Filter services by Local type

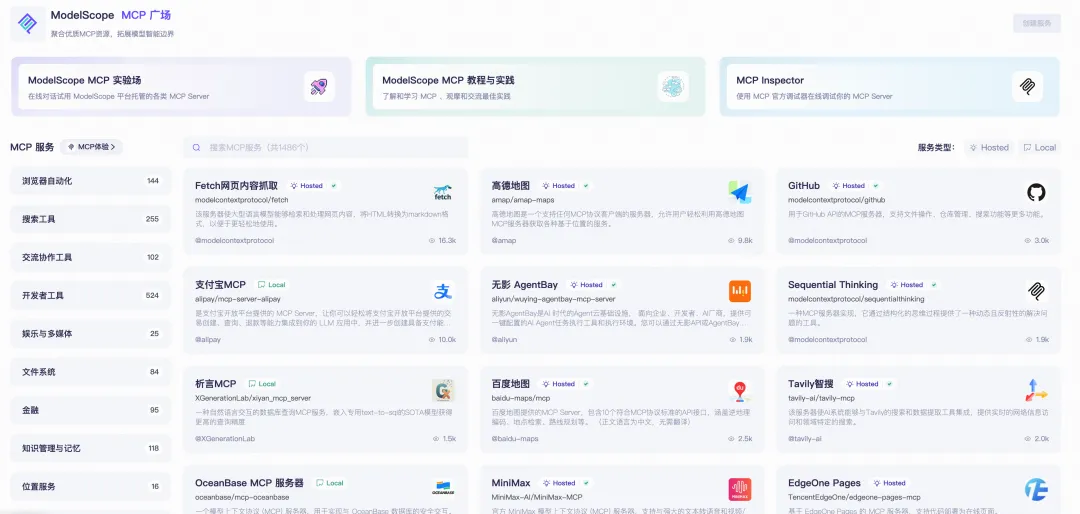tap(1039, 147)
